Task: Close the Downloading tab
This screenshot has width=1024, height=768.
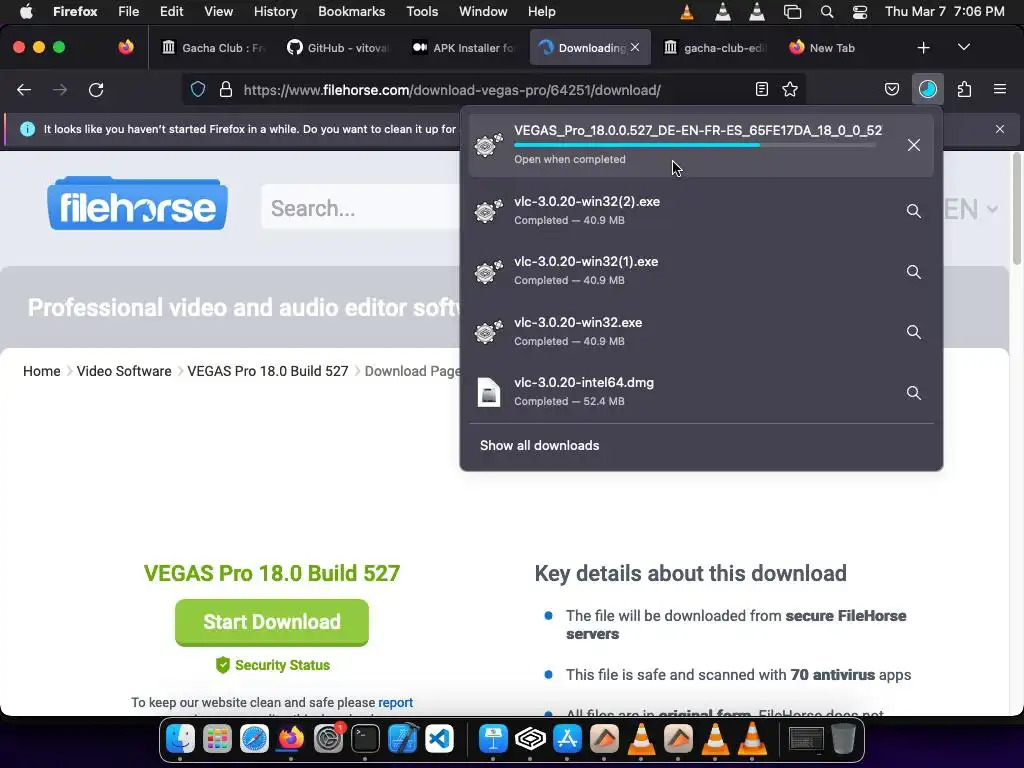Action: (635, 47)
